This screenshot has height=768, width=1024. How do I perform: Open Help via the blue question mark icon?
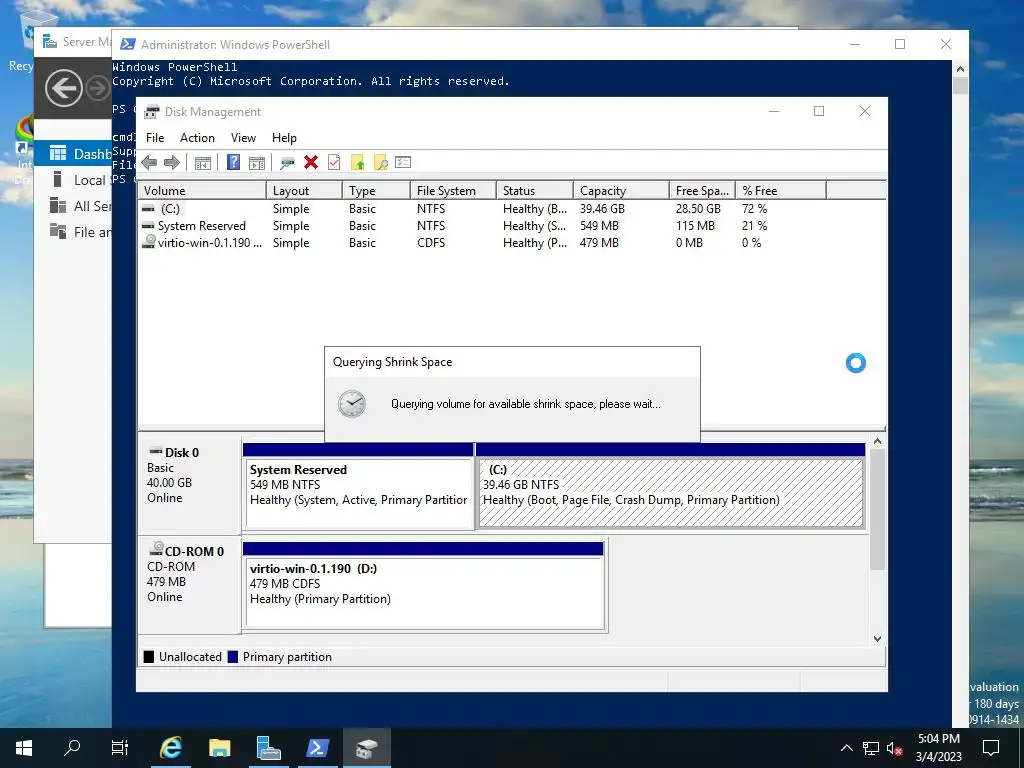click(233, 162)
